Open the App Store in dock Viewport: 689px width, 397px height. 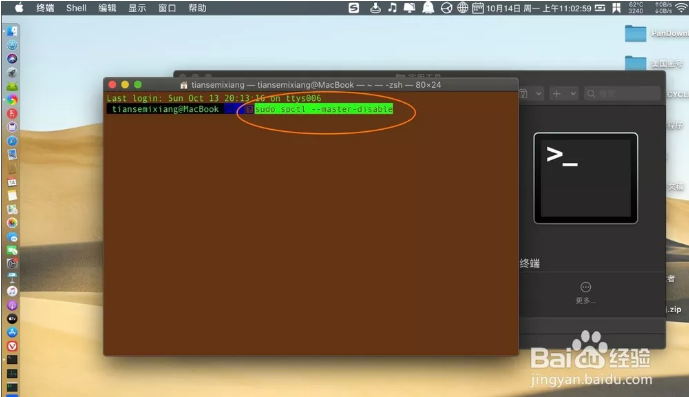(x=12, y=332)
